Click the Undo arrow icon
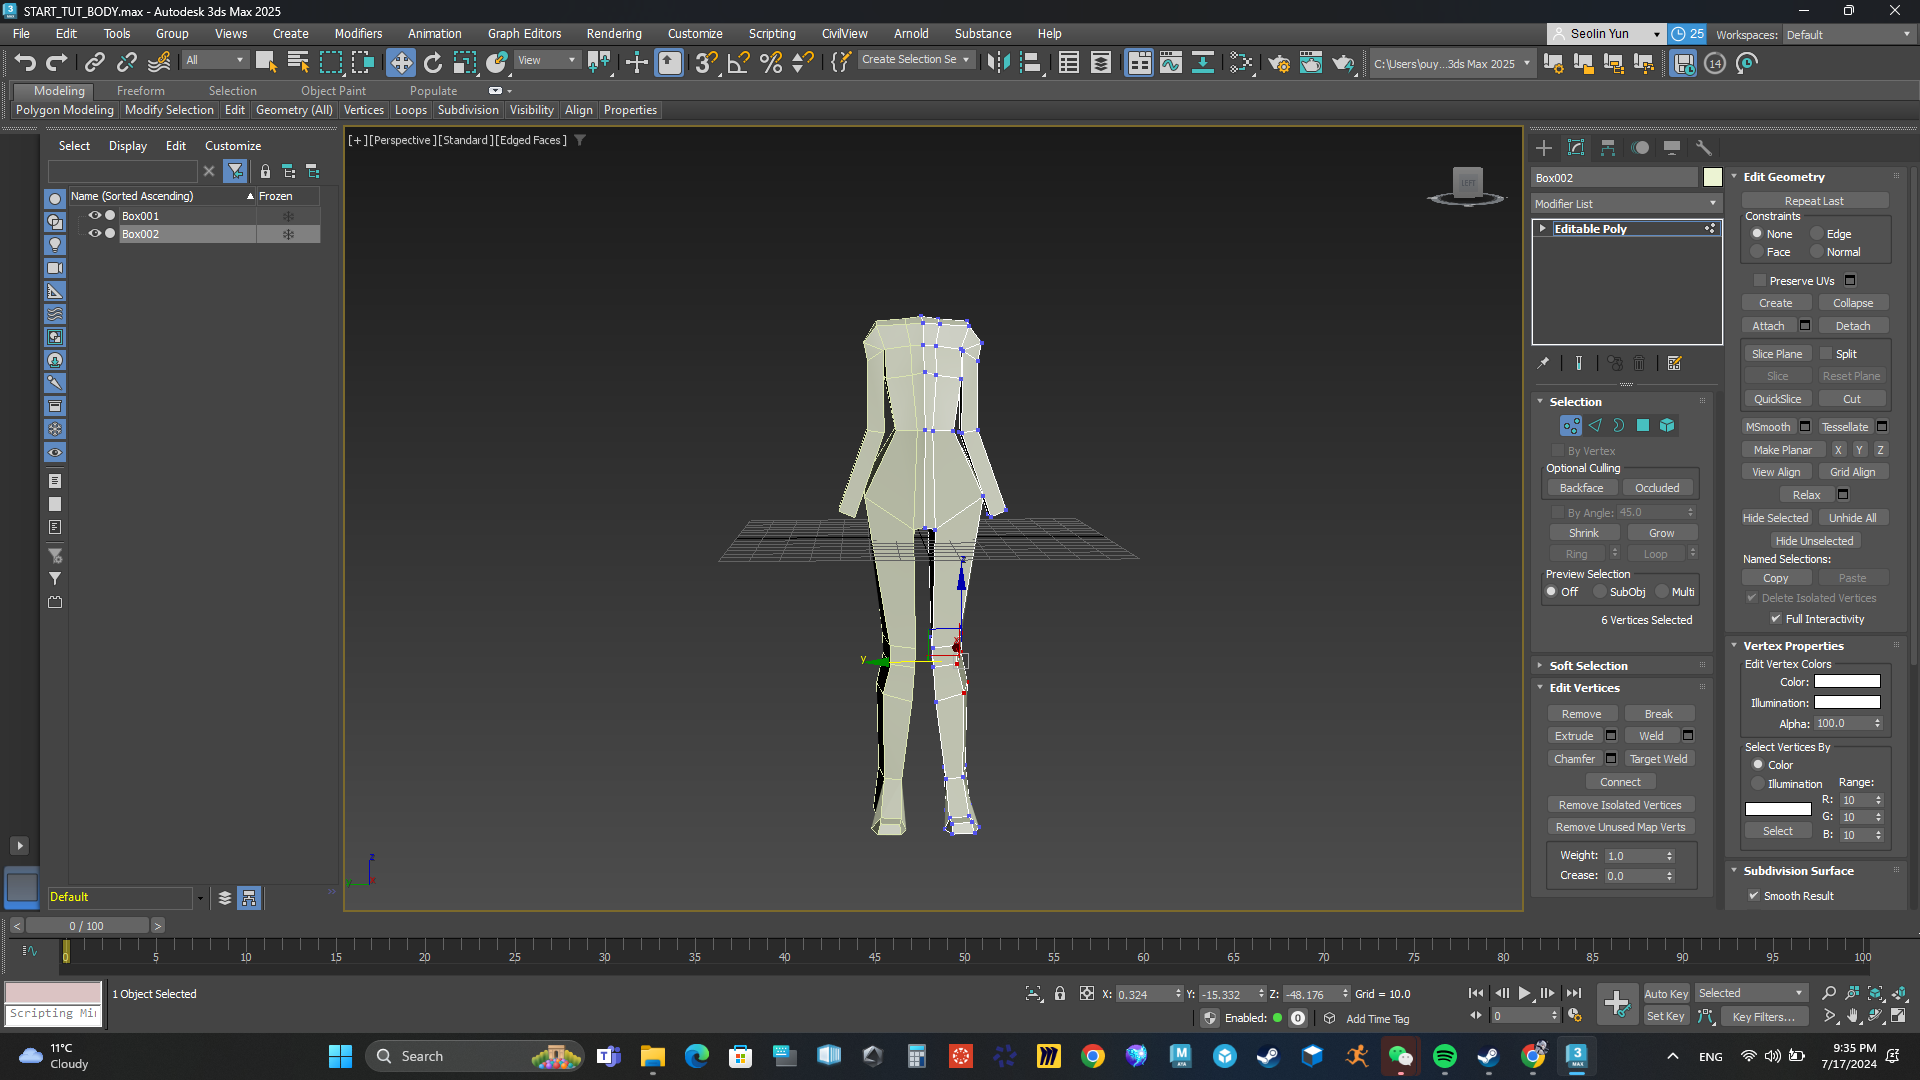Viewport: 1920px width, 1080px height. tap(25, 63)
